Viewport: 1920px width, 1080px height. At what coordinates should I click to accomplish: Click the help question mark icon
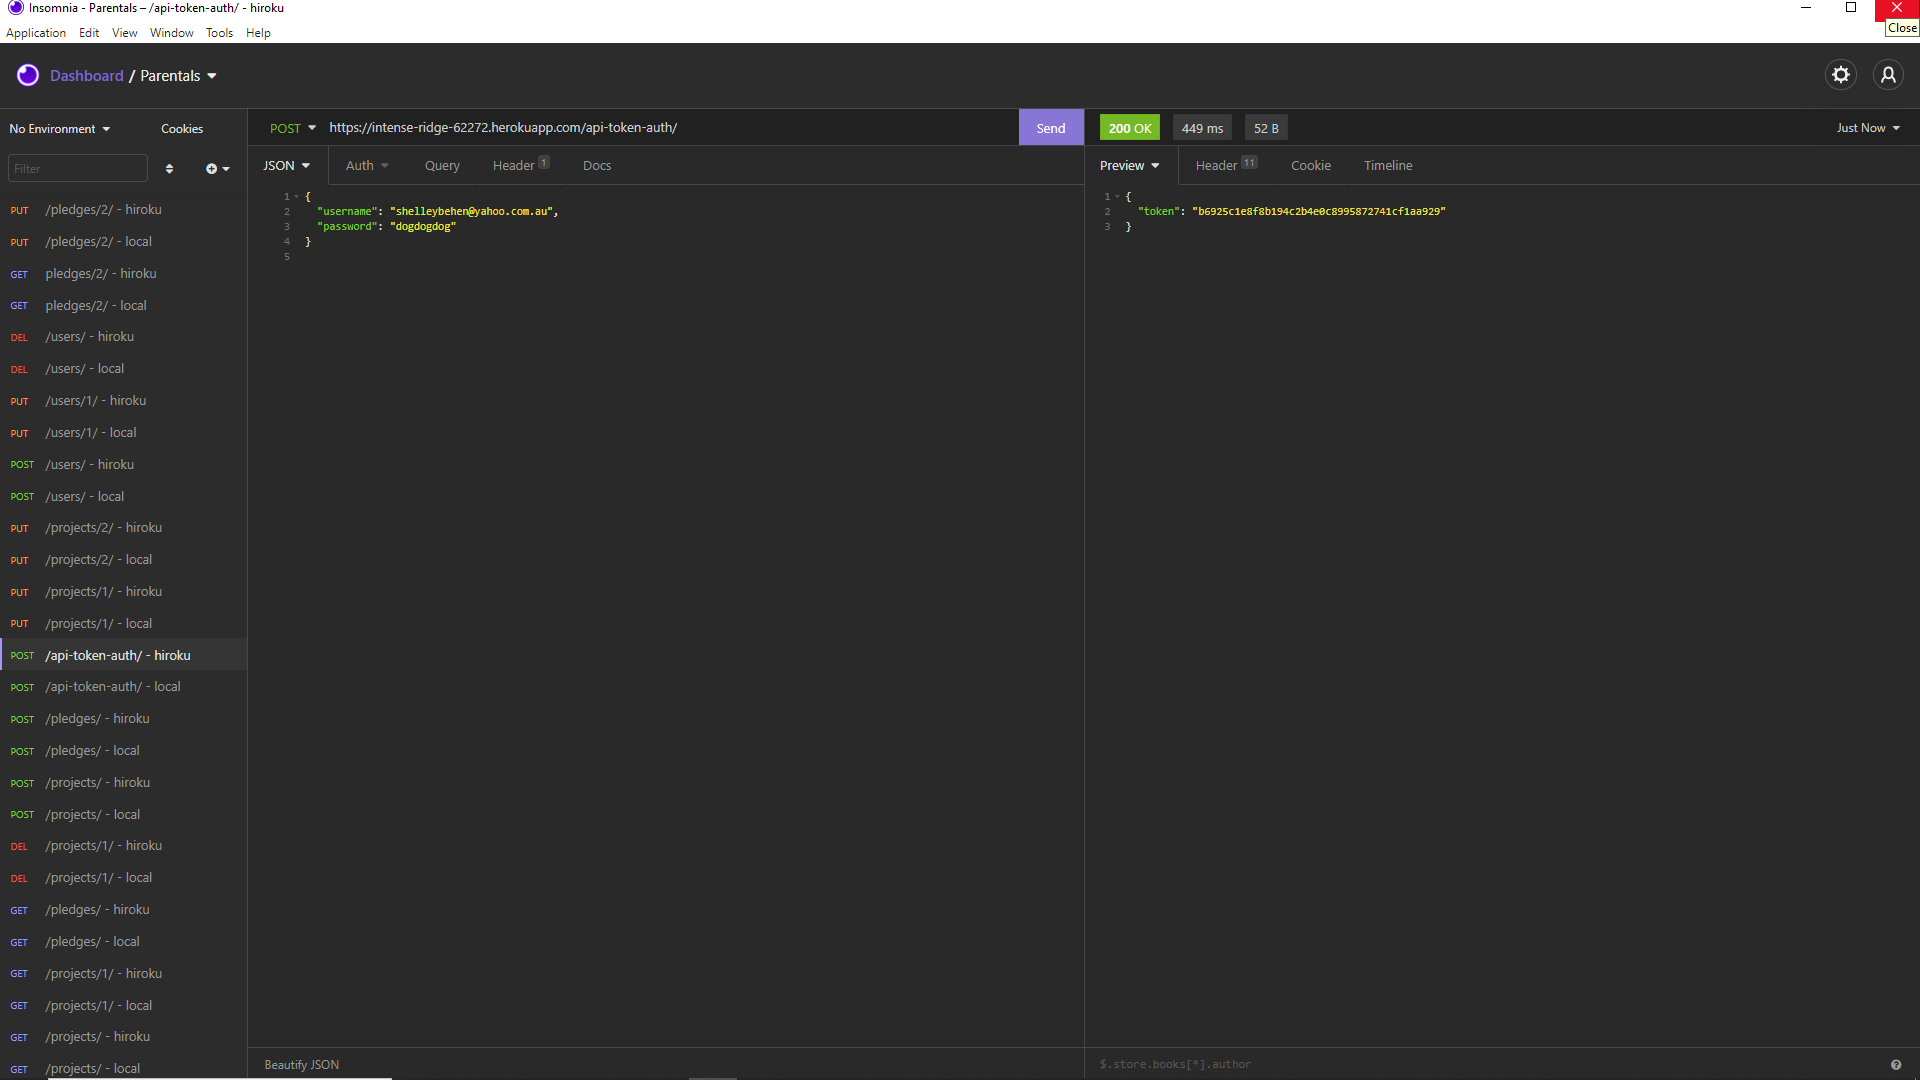[1895, 1065]
